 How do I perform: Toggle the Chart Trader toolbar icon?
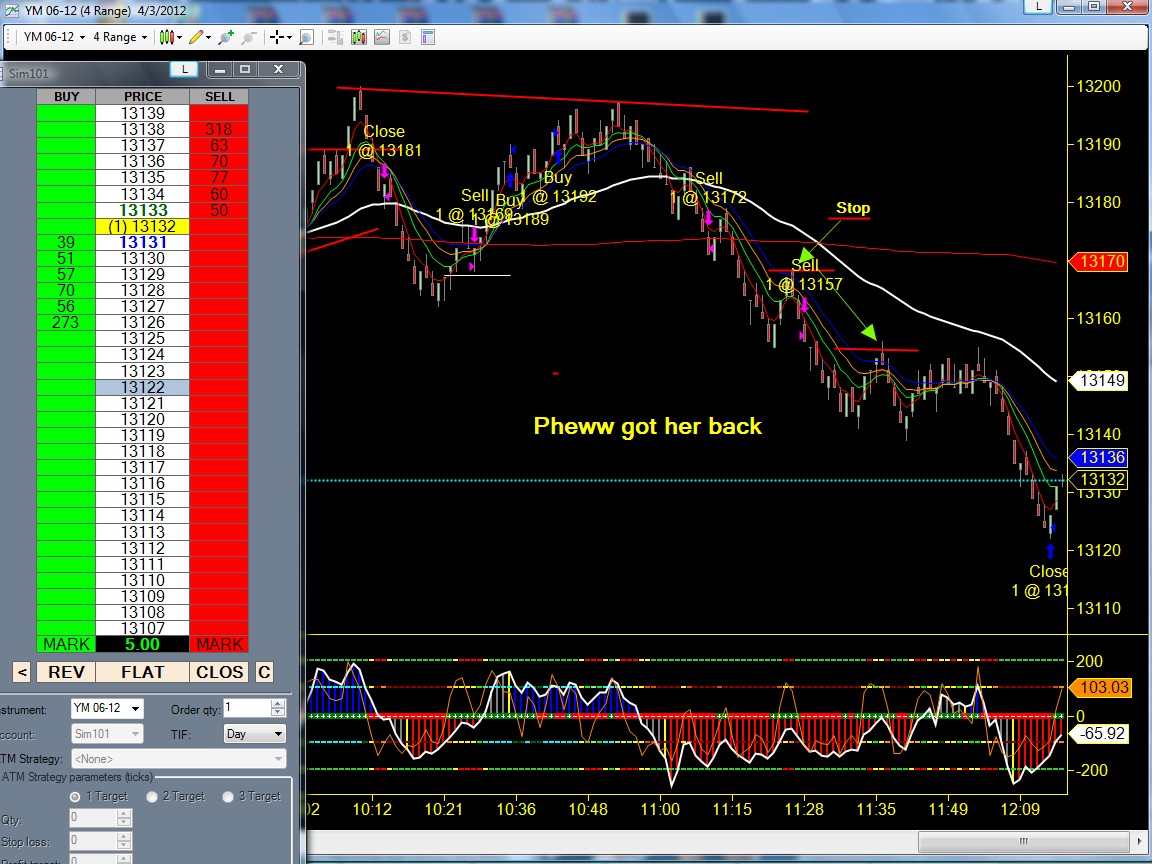click(x=335, y=37)
